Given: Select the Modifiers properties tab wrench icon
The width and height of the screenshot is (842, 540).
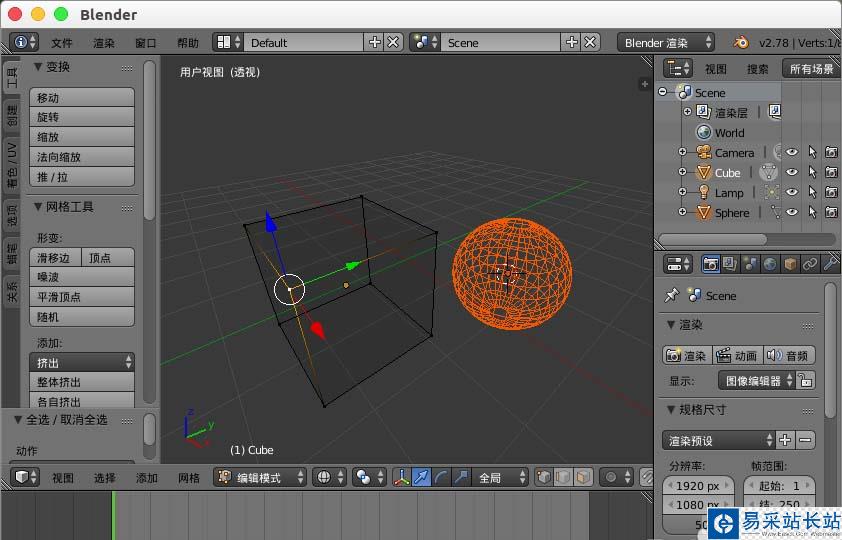Looking at the screenshot, I should (830, 264).
